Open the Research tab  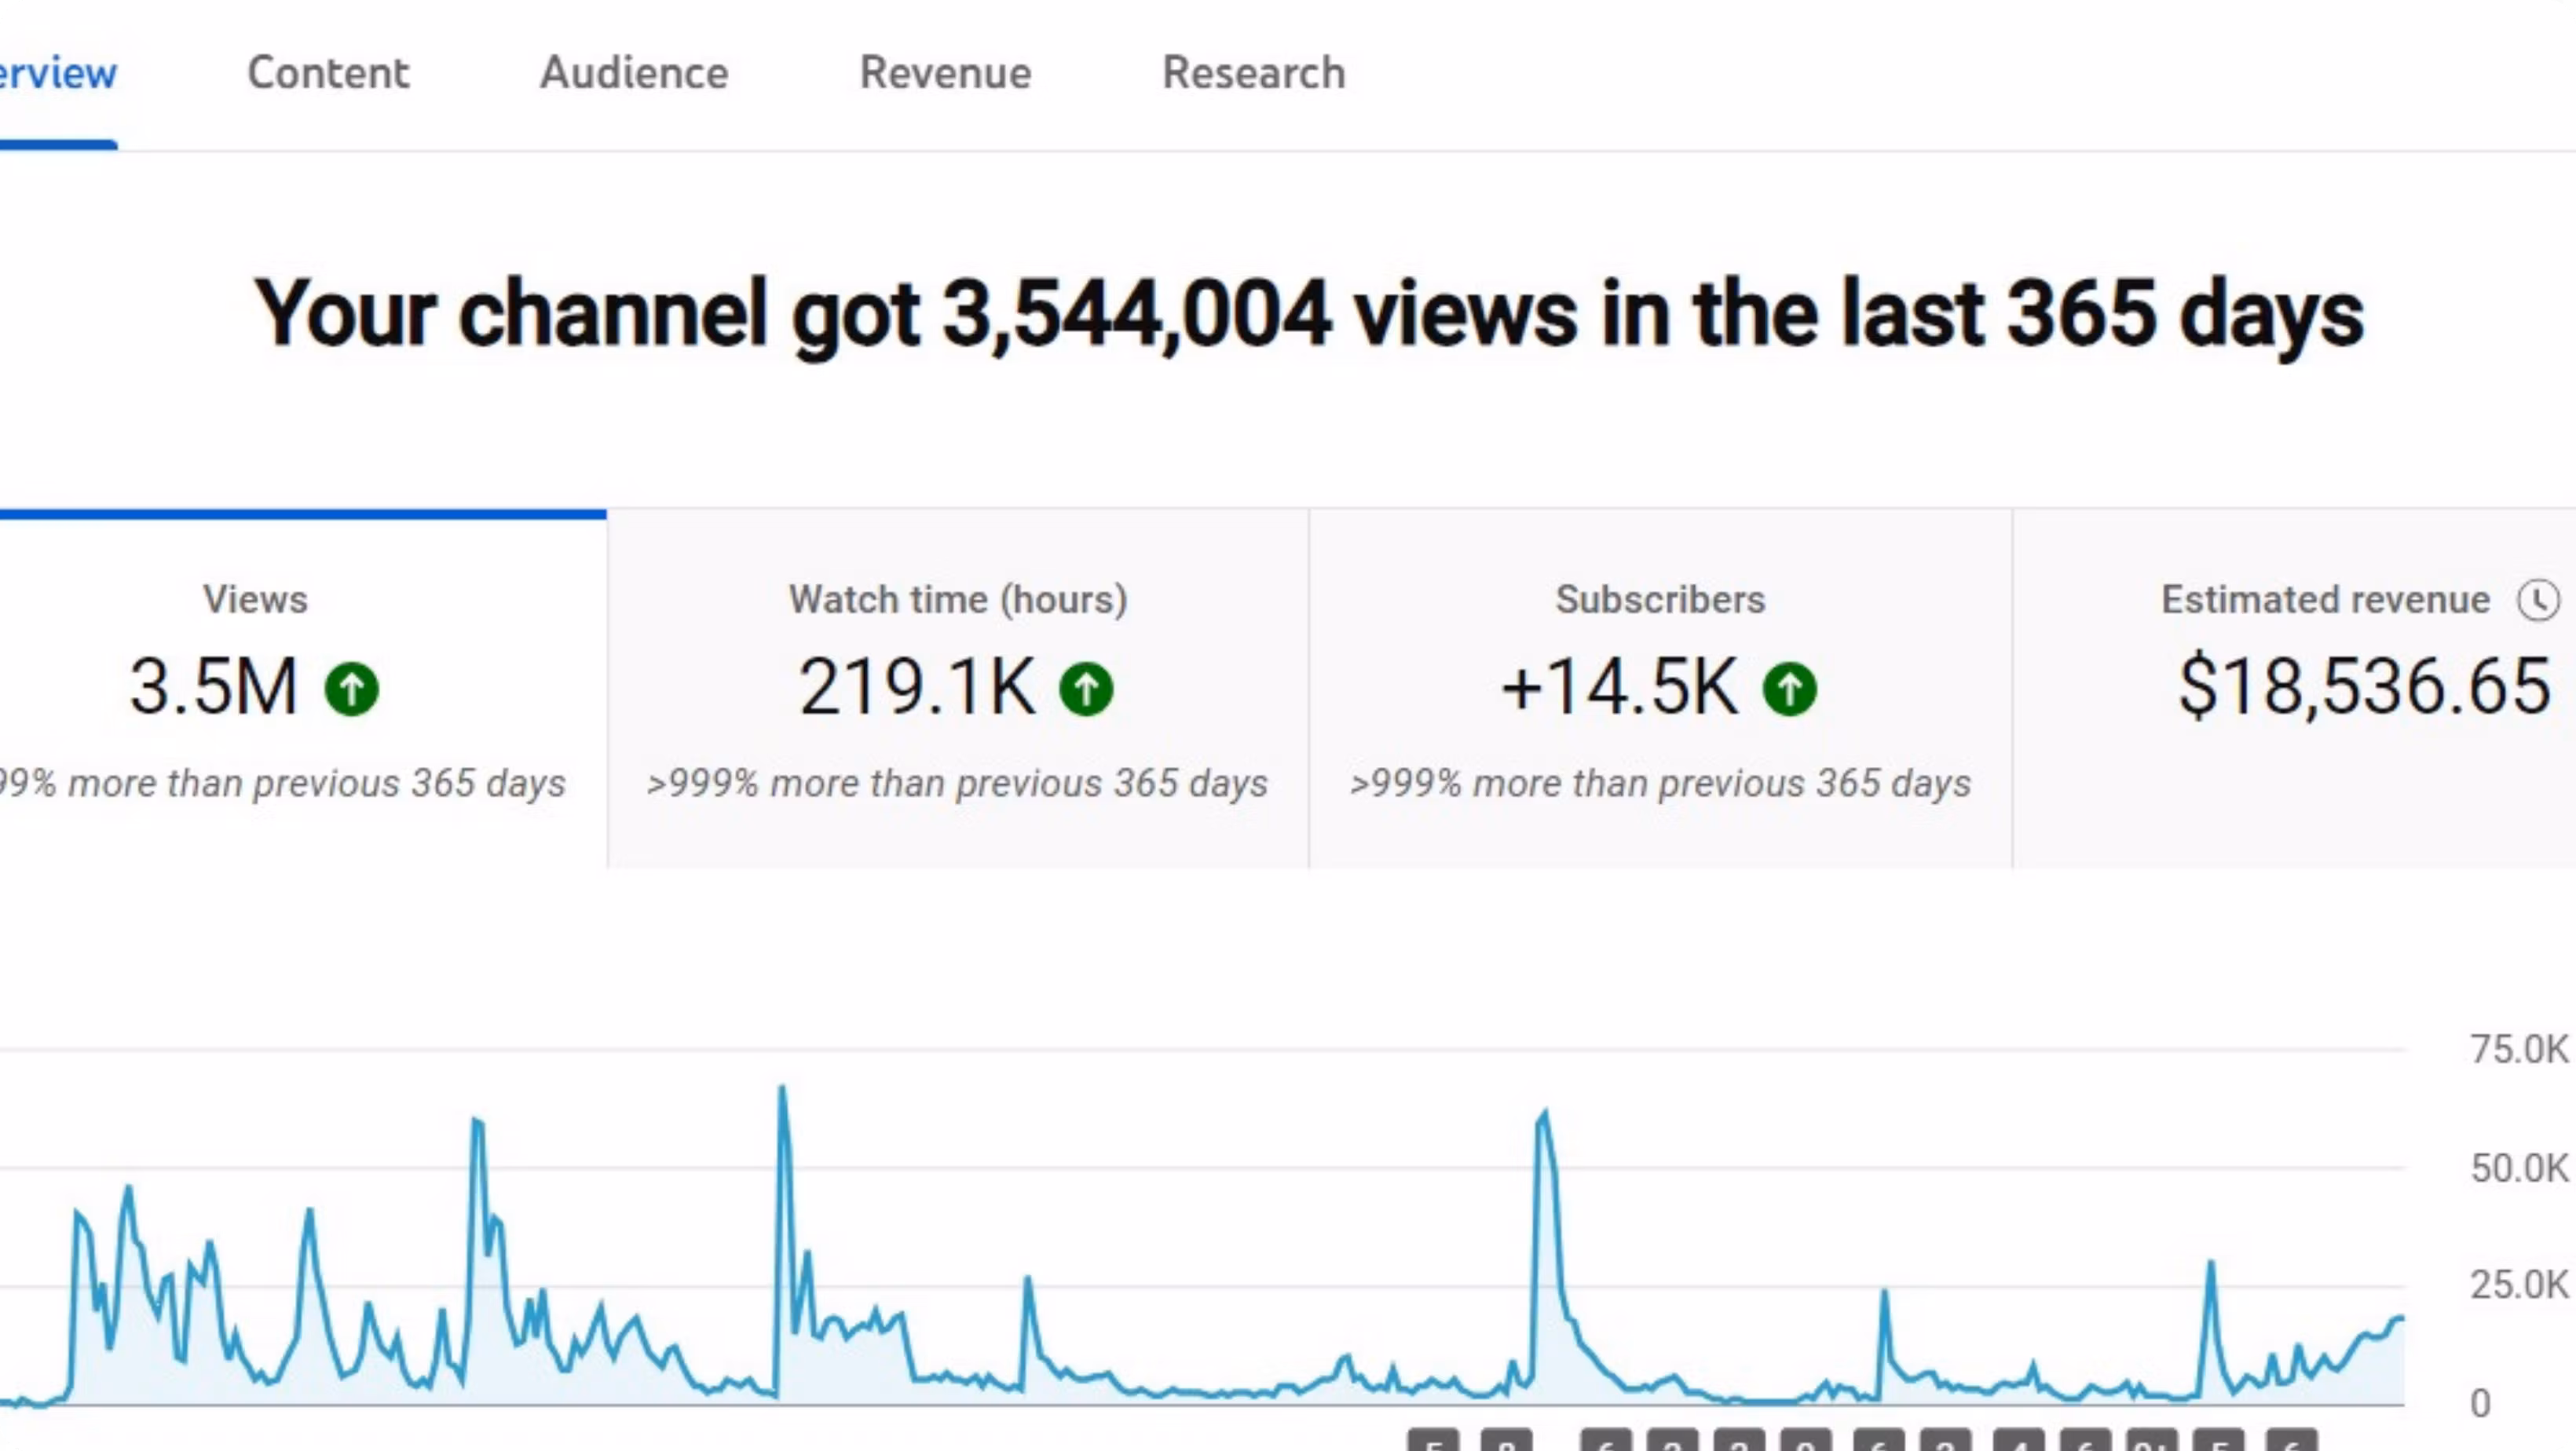[1253, 73]
